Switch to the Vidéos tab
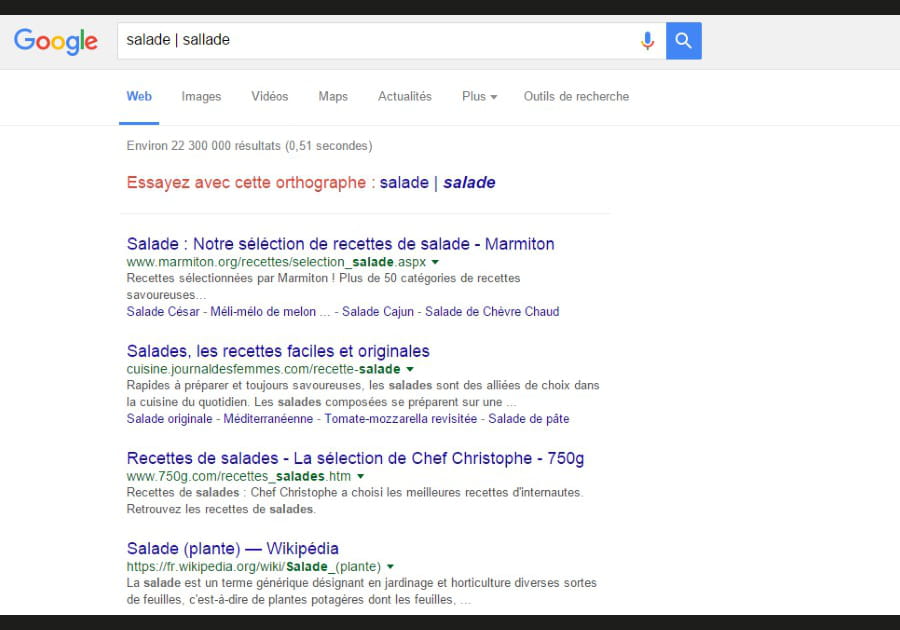 269,96
